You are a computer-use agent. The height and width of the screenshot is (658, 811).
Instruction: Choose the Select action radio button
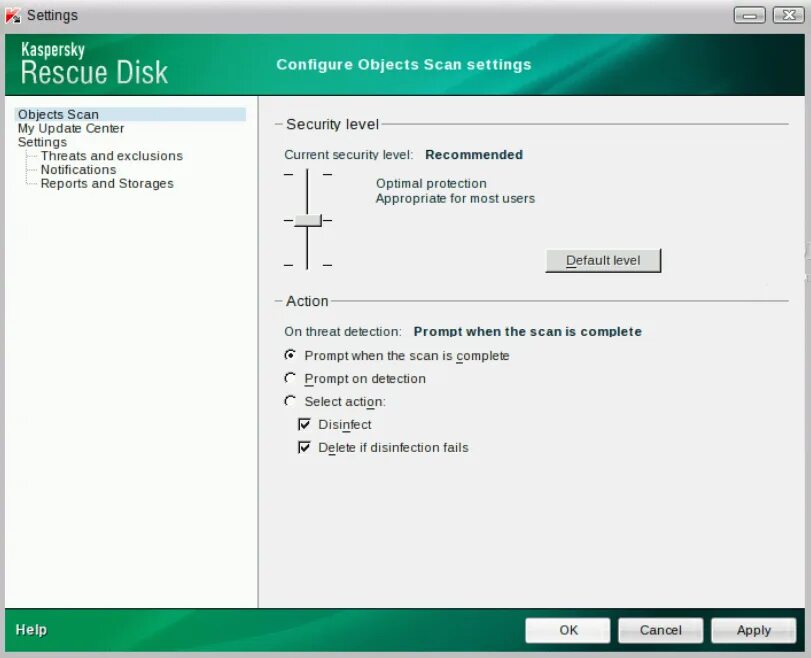pyautogui.click(x=290, y=401)
